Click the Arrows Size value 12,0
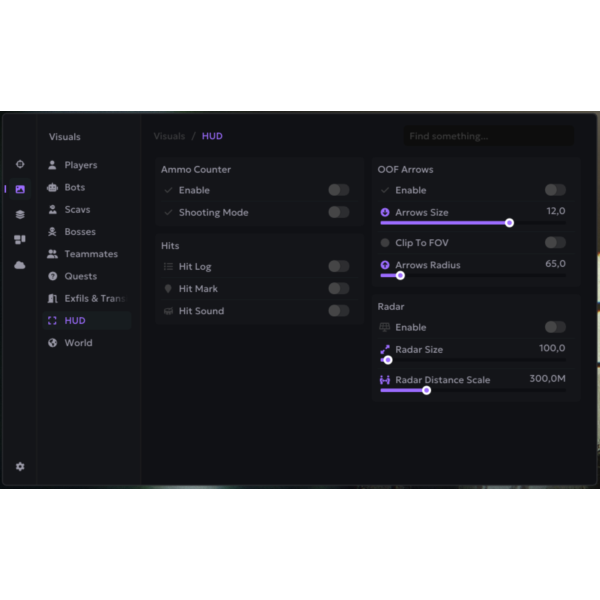This screenshot has width=600, height=600. point(556,211)
